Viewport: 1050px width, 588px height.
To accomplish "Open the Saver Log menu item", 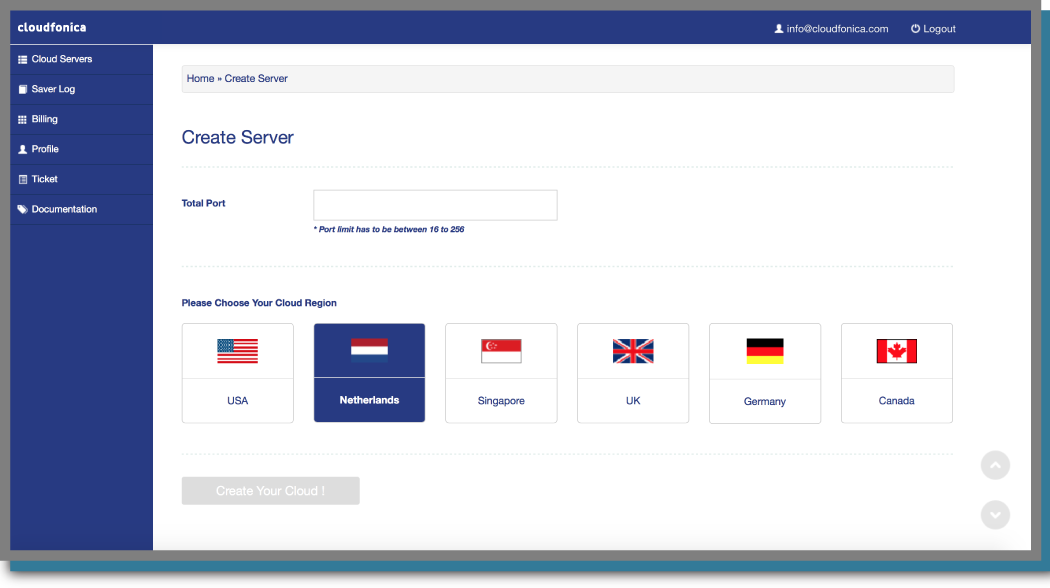I will (x=82, y=89).
